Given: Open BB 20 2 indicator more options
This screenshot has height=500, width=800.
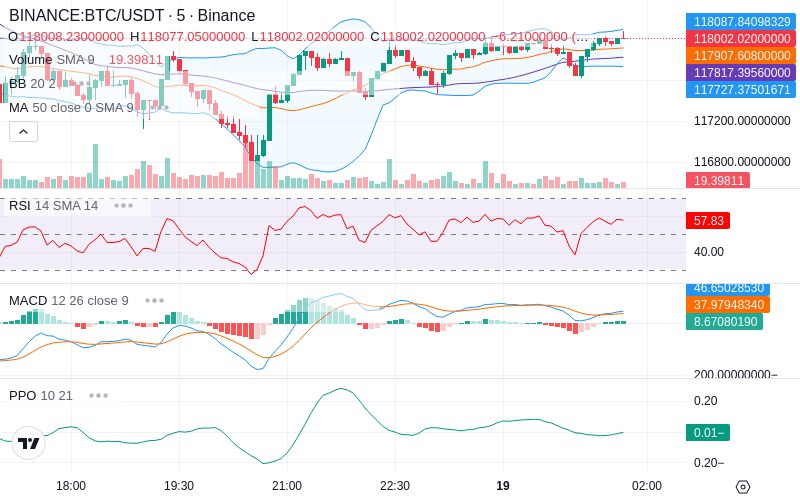Looking at the screenshot, I should [82, 83].
